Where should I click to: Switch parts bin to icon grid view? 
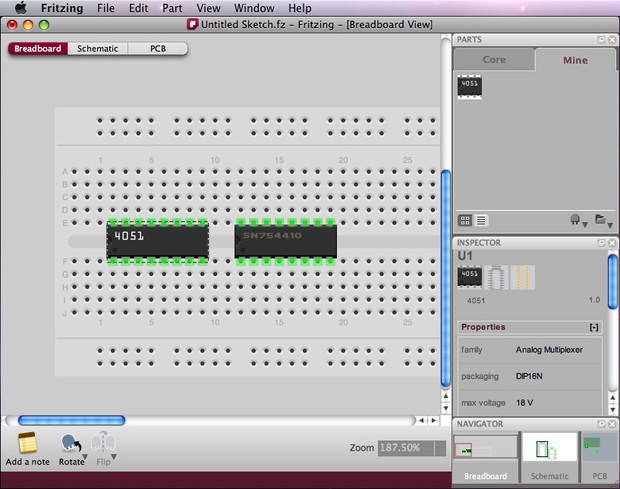click(x=465, y=220)
